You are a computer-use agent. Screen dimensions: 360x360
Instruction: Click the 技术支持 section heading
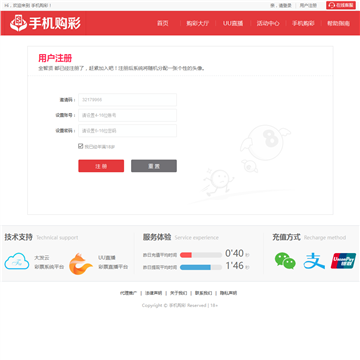pyautogui.click(x=19, y=237)
